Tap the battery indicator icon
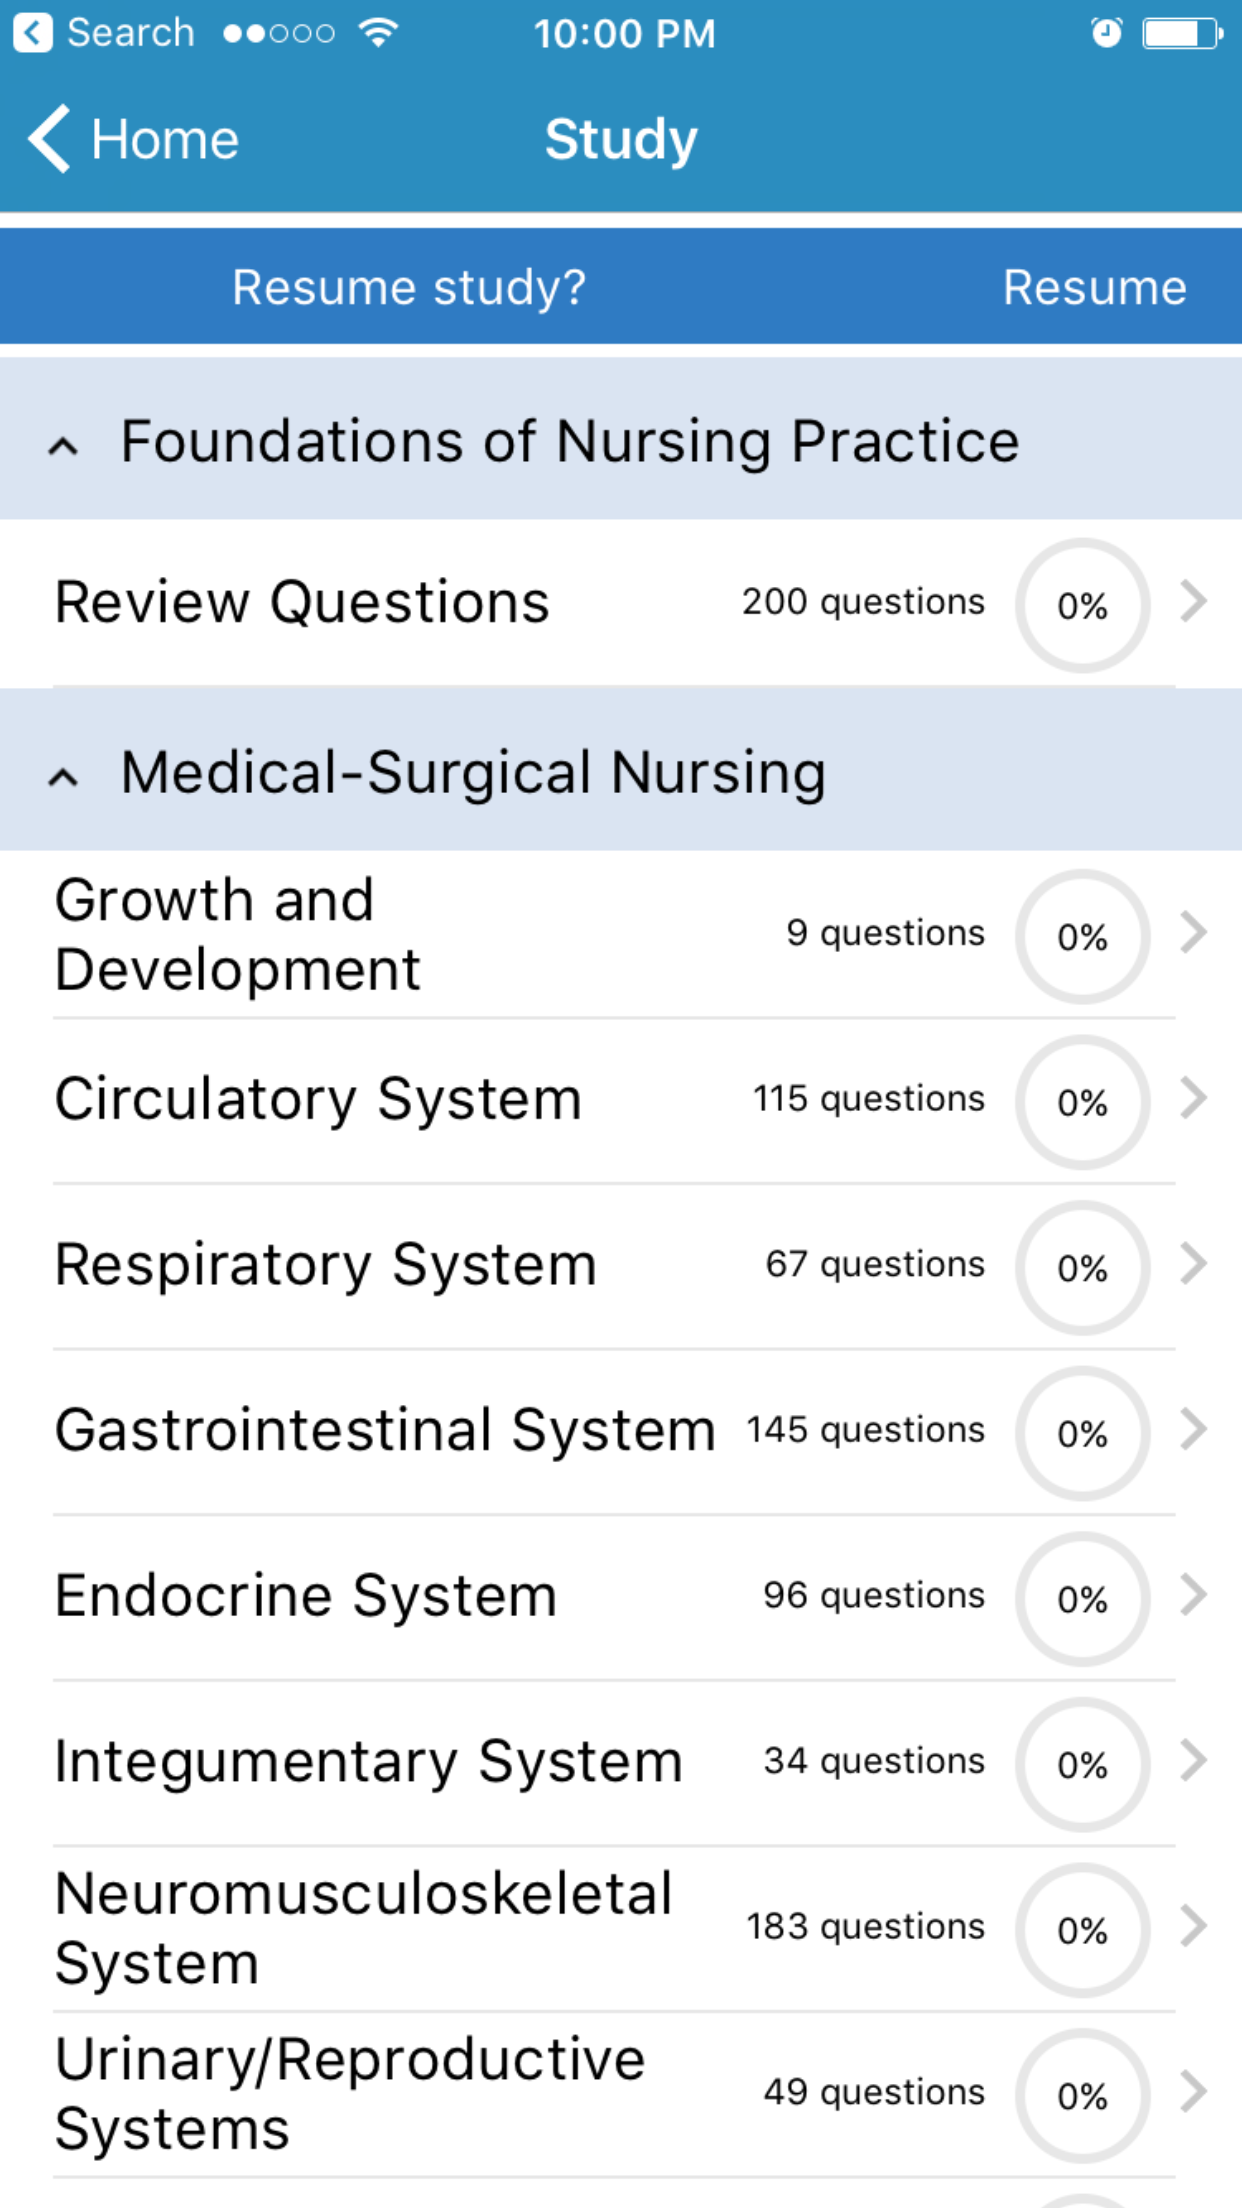 click(1183, 34)
